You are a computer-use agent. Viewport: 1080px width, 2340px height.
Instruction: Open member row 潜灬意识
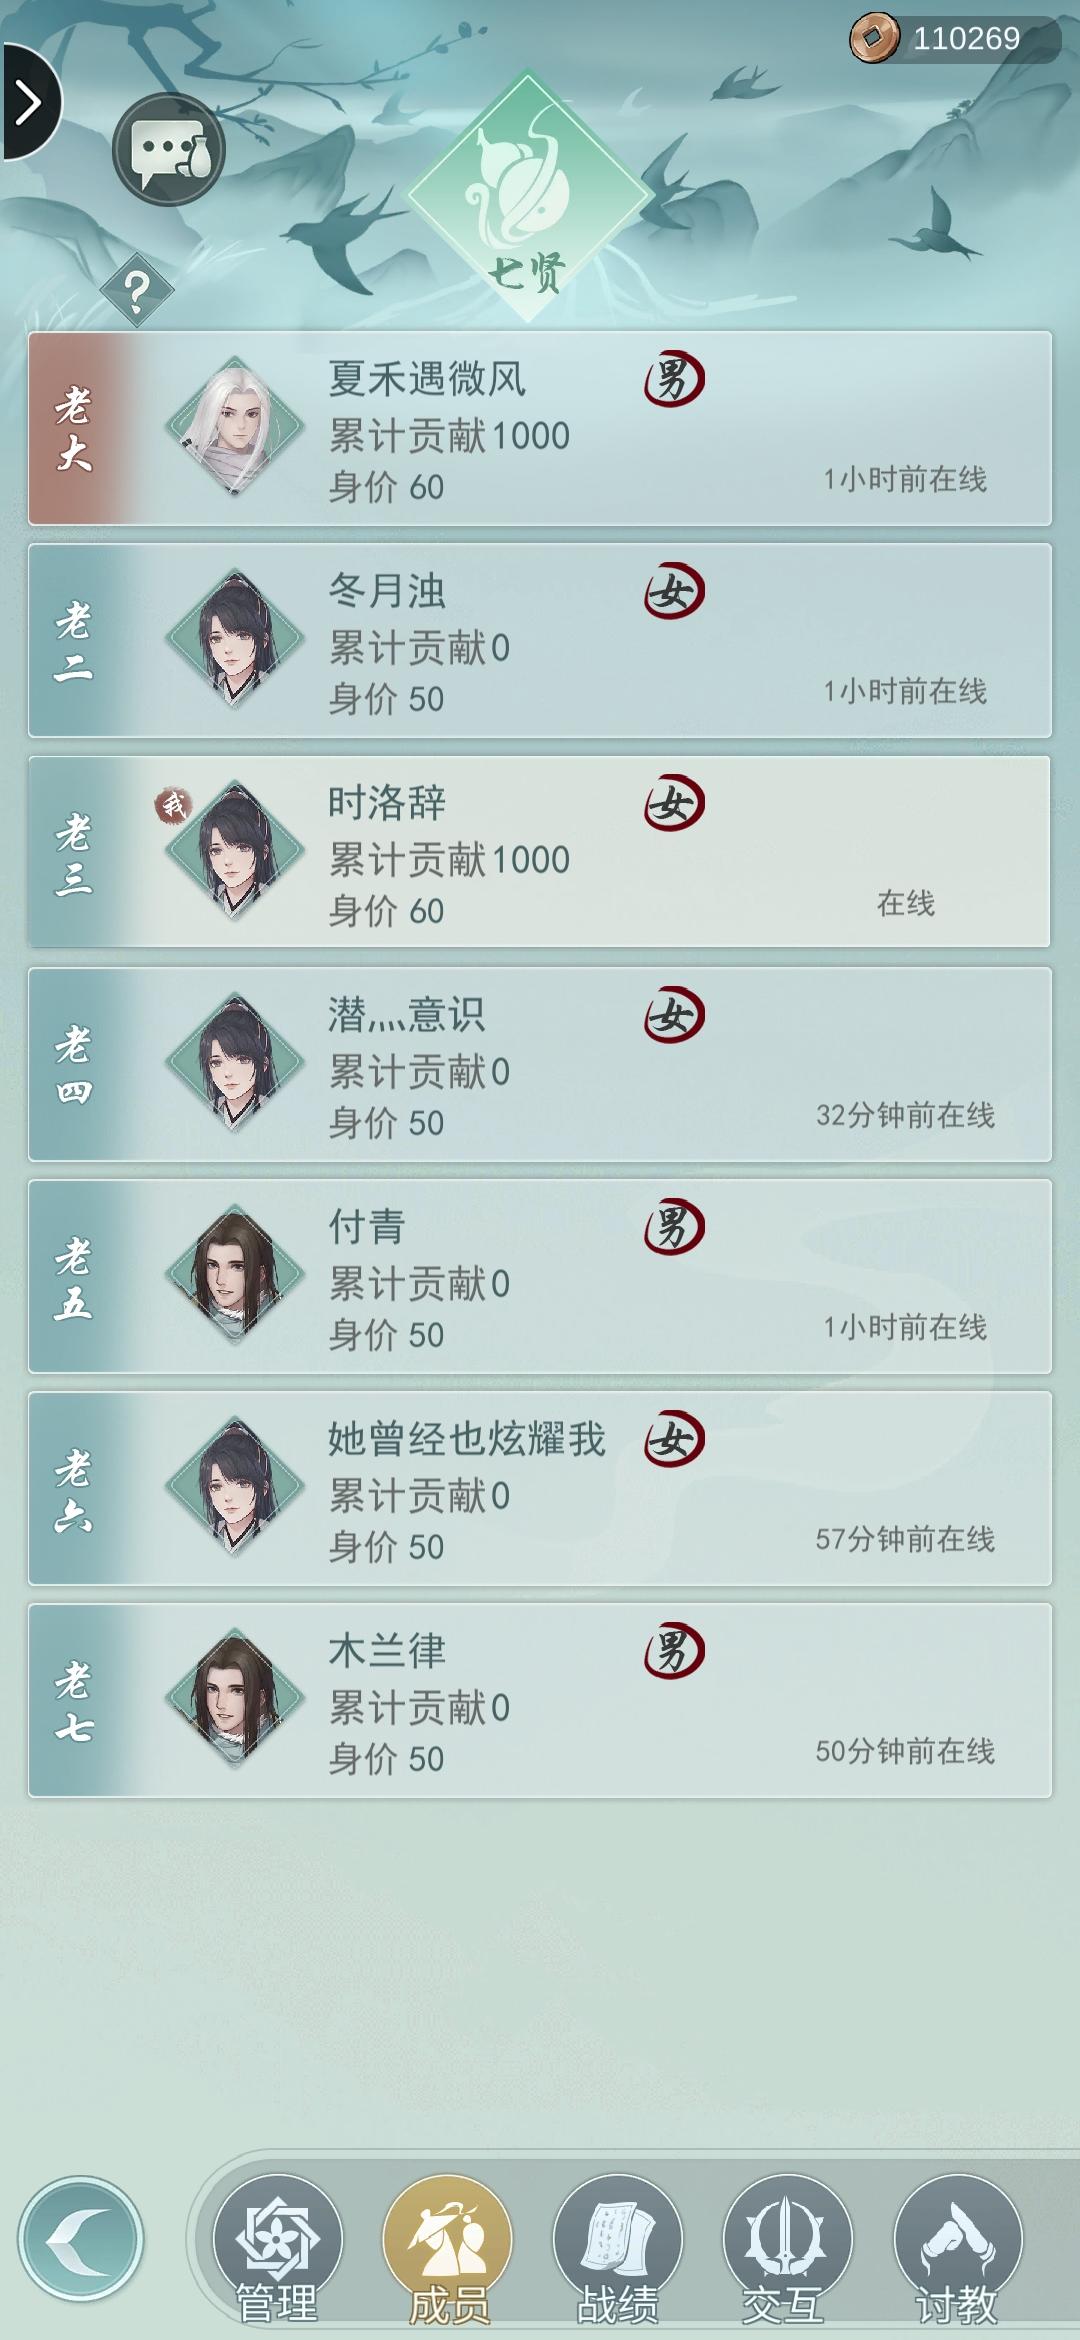click(540, 1064)
